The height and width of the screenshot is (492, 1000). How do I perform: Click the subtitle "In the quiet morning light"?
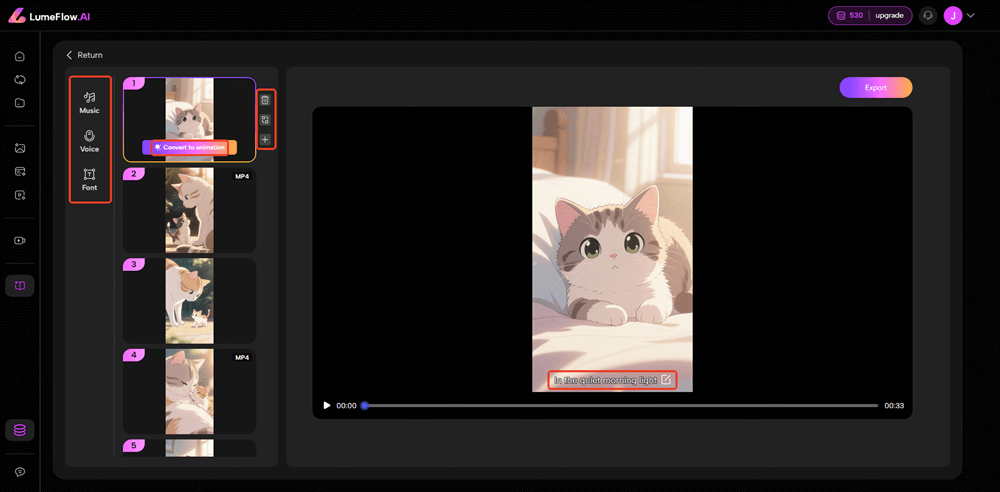tap(605, 380)
